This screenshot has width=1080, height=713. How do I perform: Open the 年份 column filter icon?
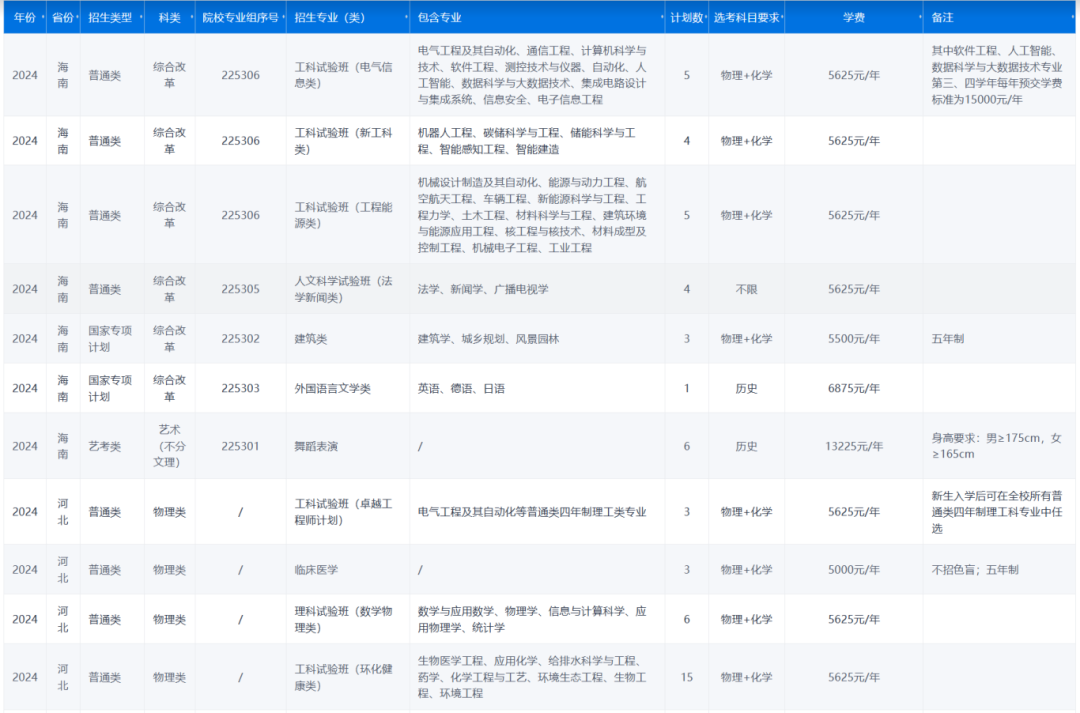coord(43,17)
